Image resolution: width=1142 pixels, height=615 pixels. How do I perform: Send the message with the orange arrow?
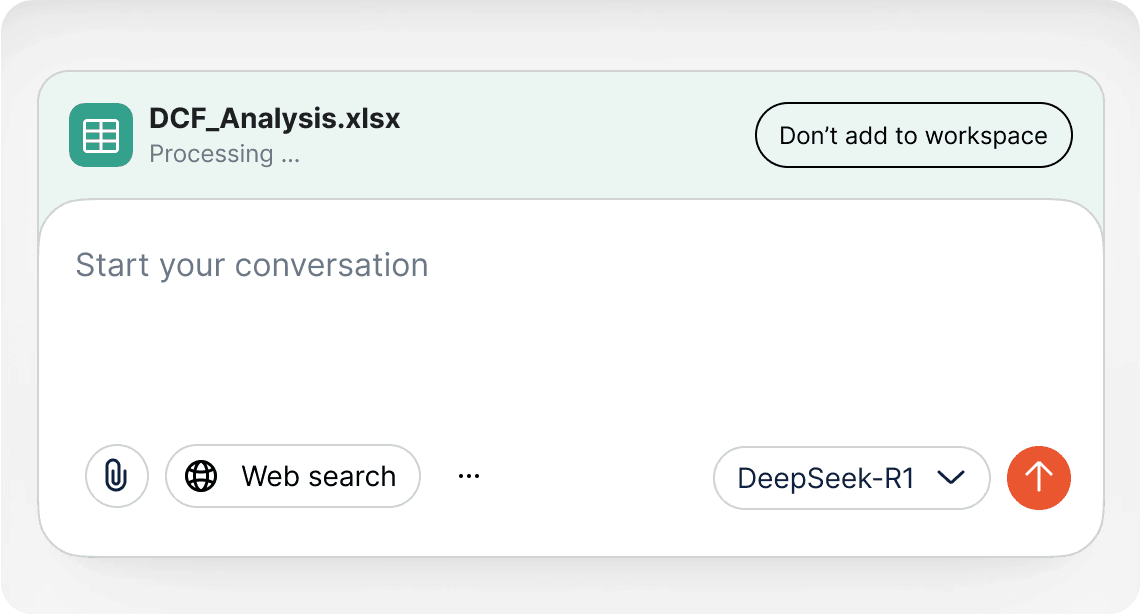click(x=1039, y=477)
